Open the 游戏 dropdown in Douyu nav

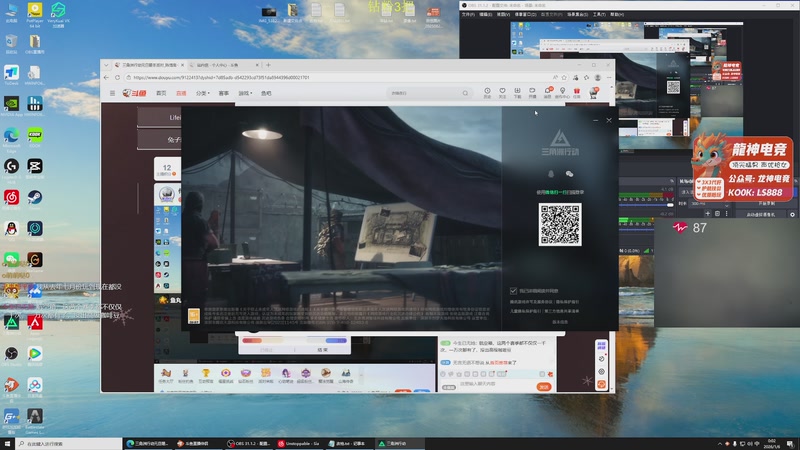245,93
